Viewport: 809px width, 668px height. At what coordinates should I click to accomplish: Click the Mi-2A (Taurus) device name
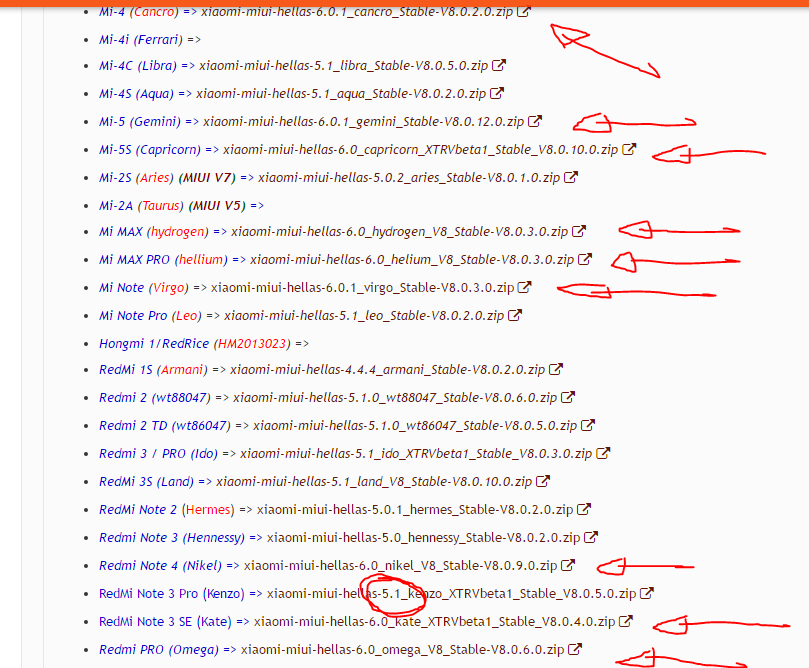[141, 205]
